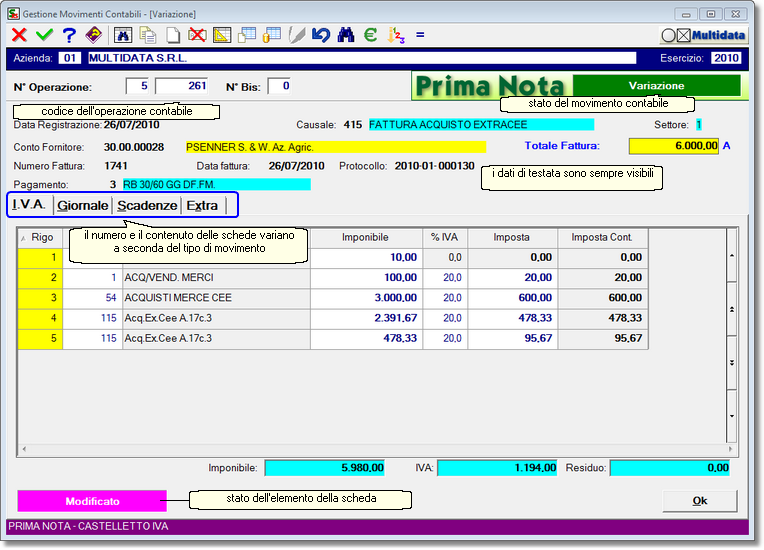Click the Protocollo 2010-01-000130 value
The height and width of the screenshot is (550, 764).
pos(435,166)
